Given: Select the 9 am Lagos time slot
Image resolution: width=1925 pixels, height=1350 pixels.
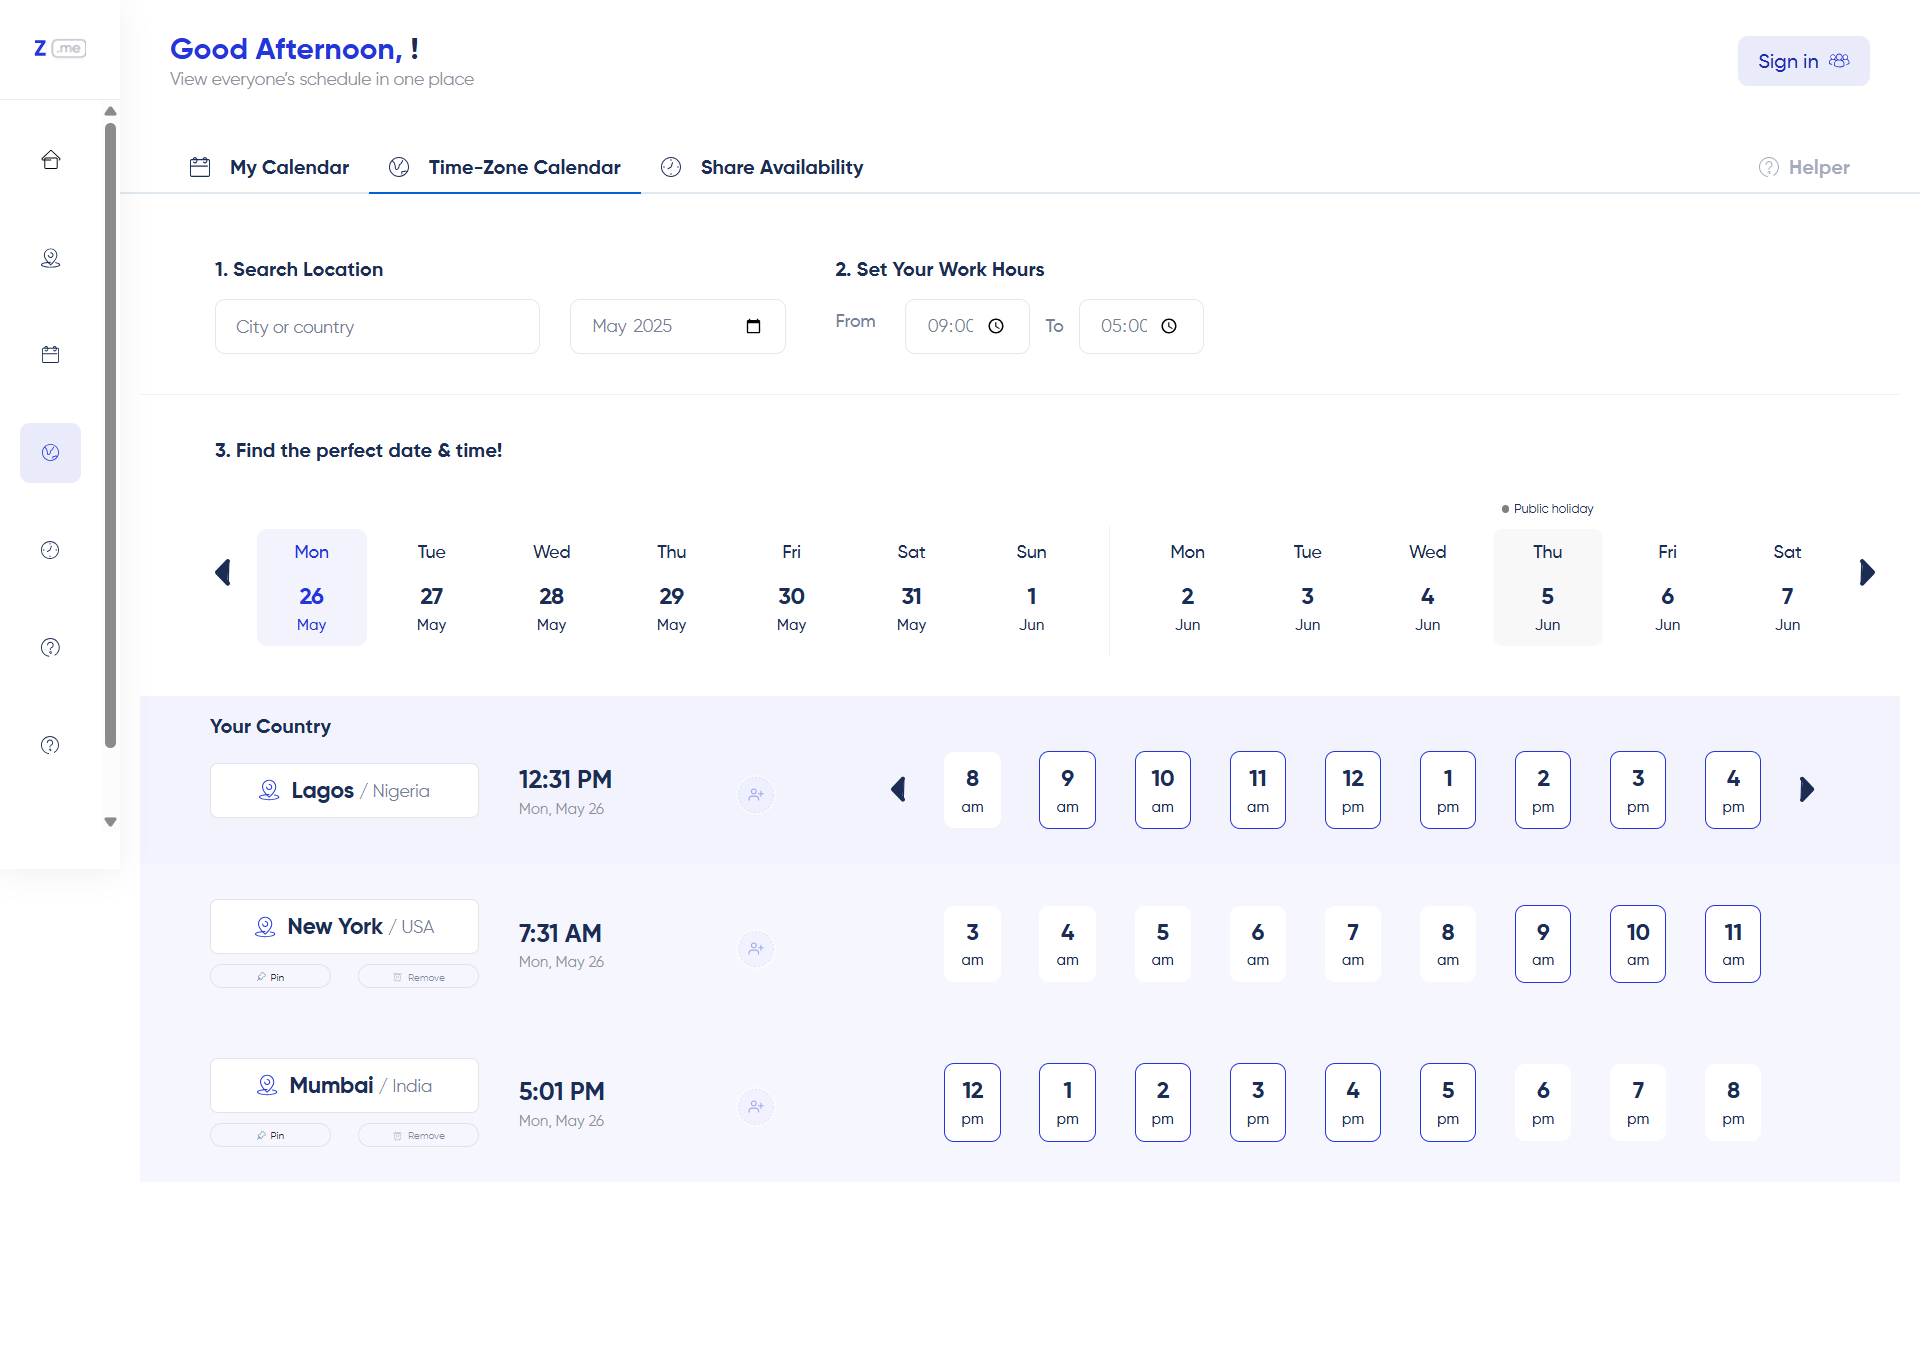Looking at the screenshot, I should point(1067,790).
